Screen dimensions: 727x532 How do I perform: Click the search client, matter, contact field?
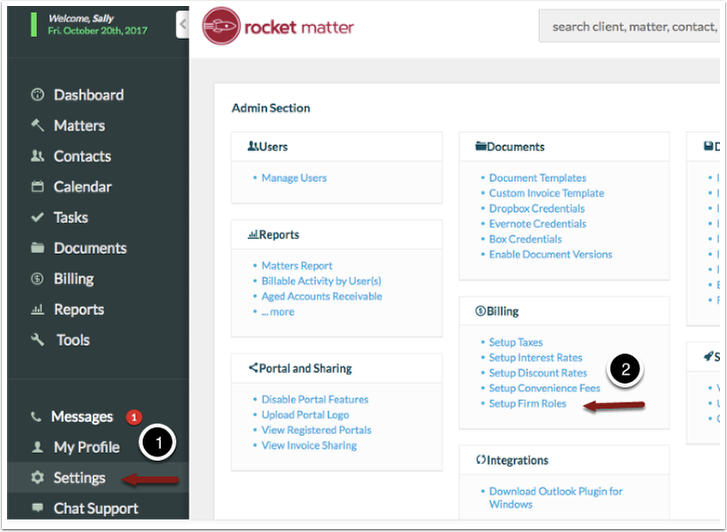pos(629,26)
